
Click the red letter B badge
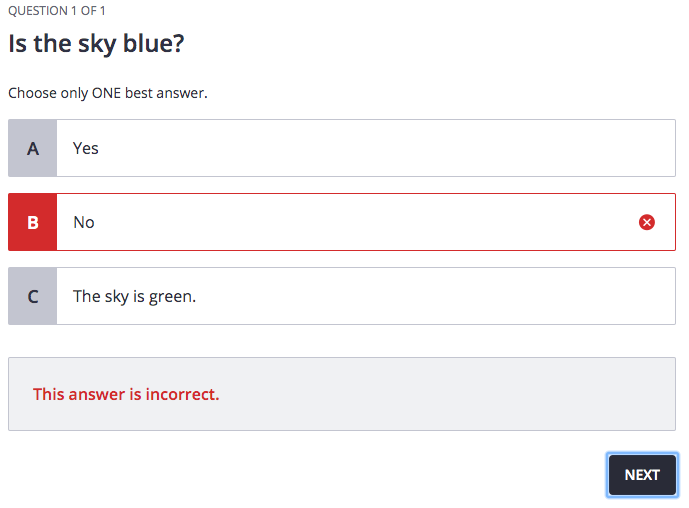33,222
